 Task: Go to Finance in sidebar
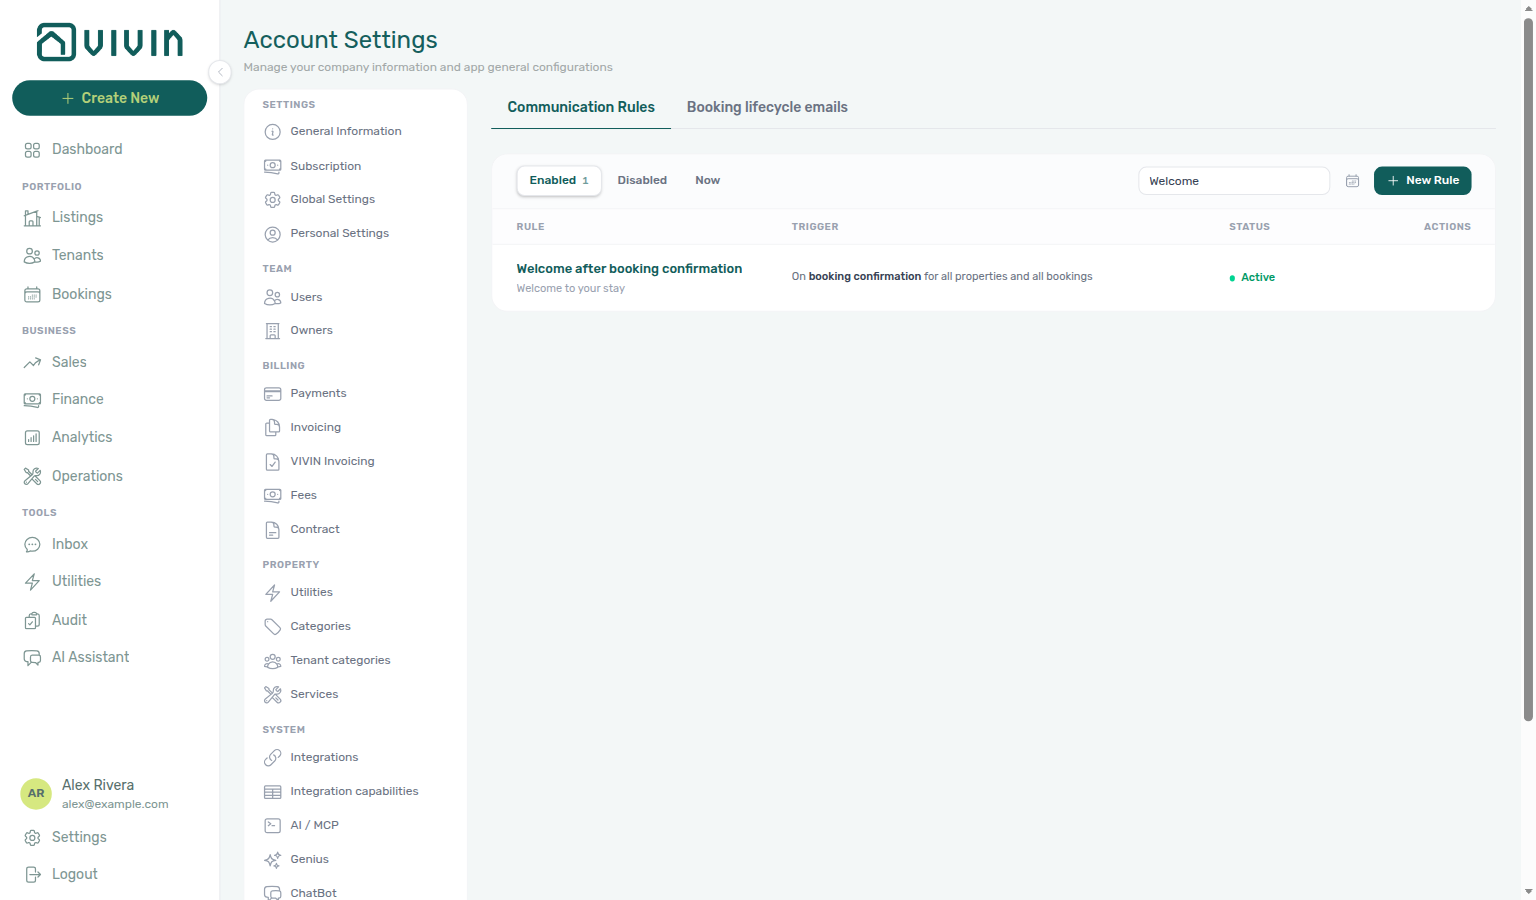pos(77,399)
